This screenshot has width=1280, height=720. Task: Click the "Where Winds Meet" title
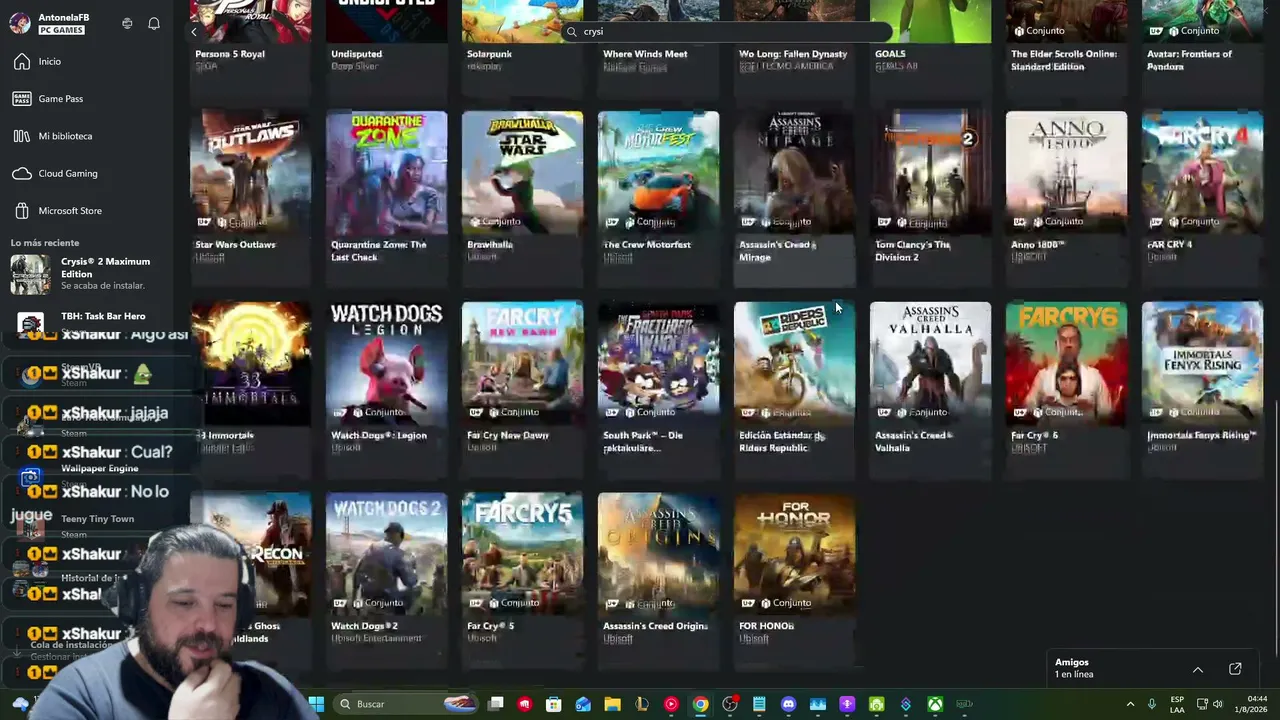(645, 54)
